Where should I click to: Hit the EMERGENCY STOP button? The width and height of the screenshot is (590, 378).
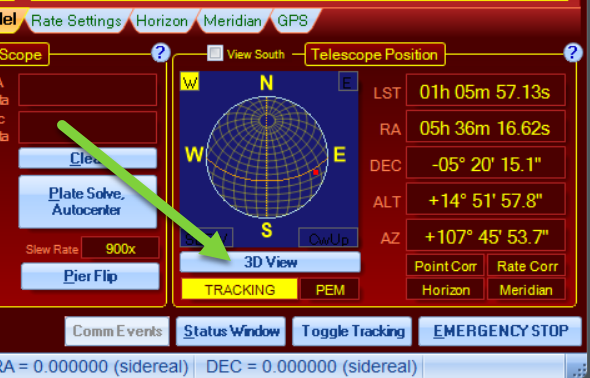[500, 331]
